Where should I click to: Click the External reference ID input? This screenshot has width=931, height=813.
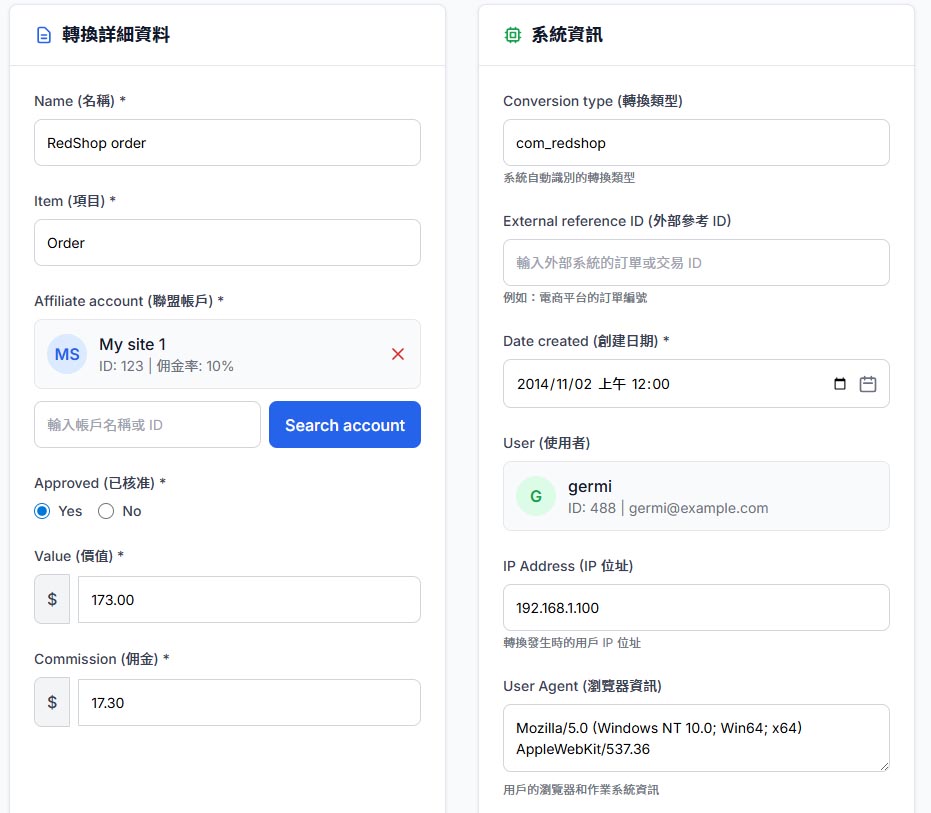[x=696, y=262]
